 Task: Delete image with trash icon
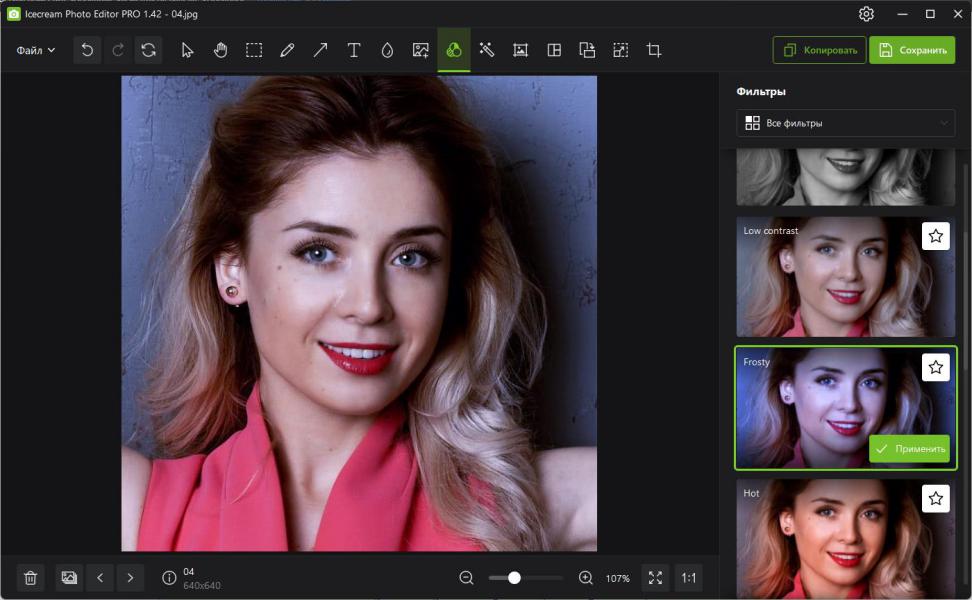pyautogui.click(x=30, y=578)
